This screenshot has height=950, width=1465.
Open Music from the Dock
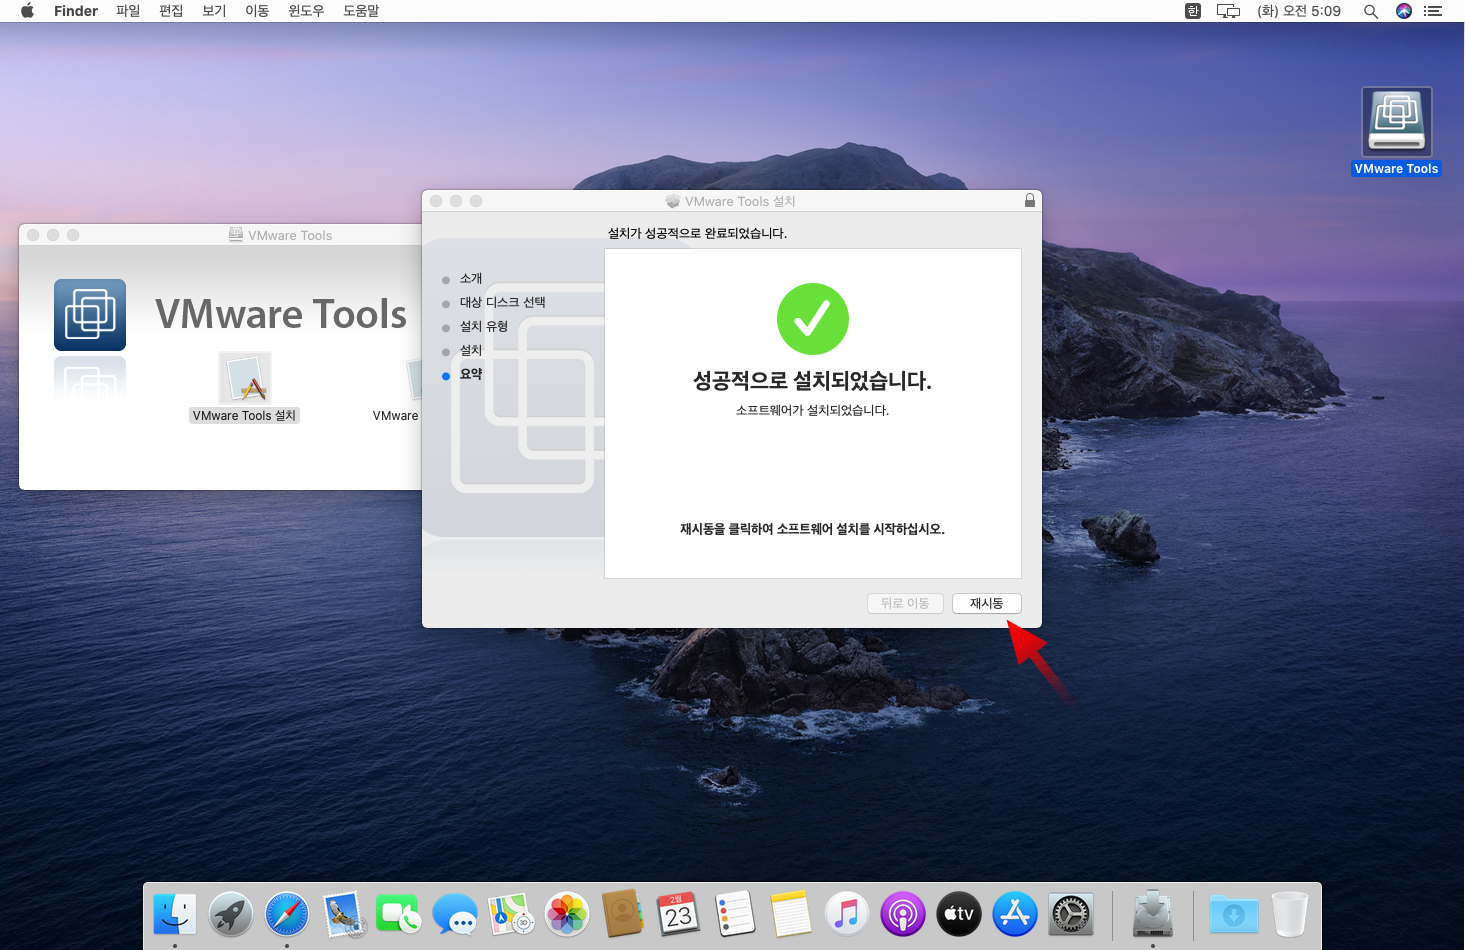(847, 914)
